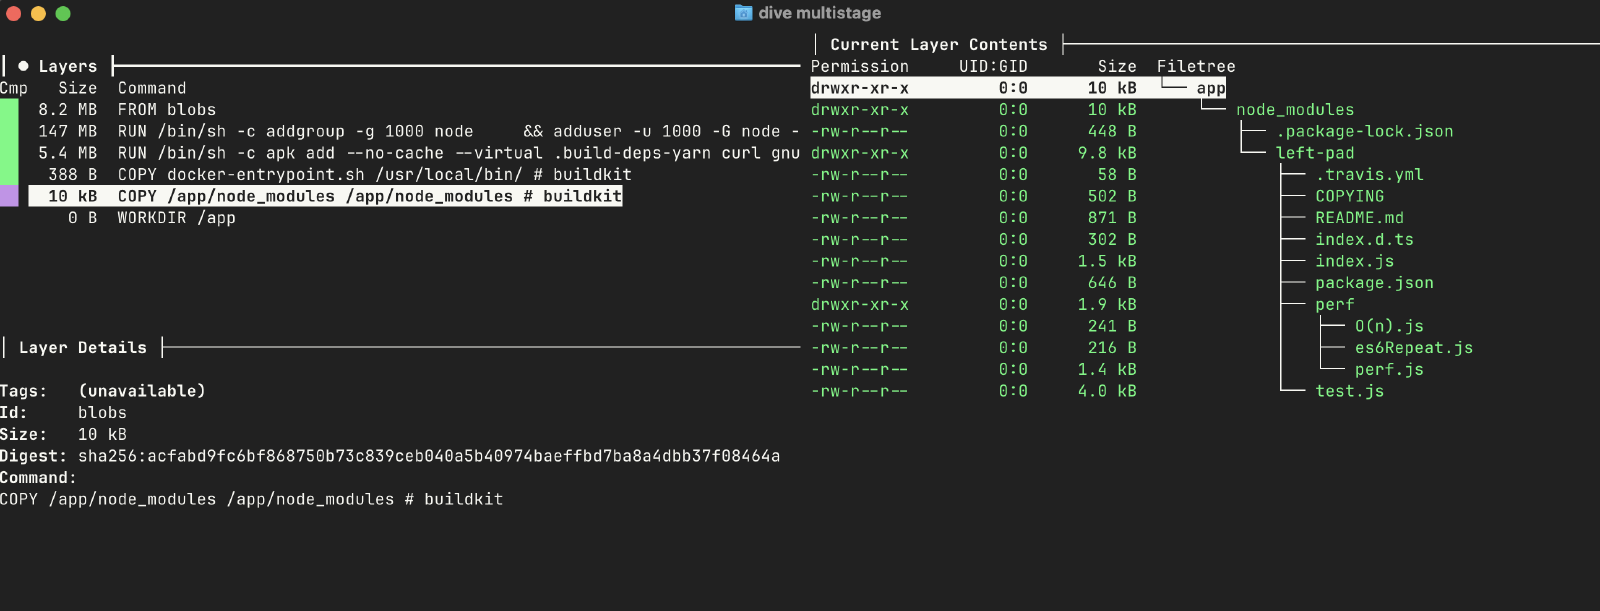Click the Current Layer Contents pane title

point(938,45)
